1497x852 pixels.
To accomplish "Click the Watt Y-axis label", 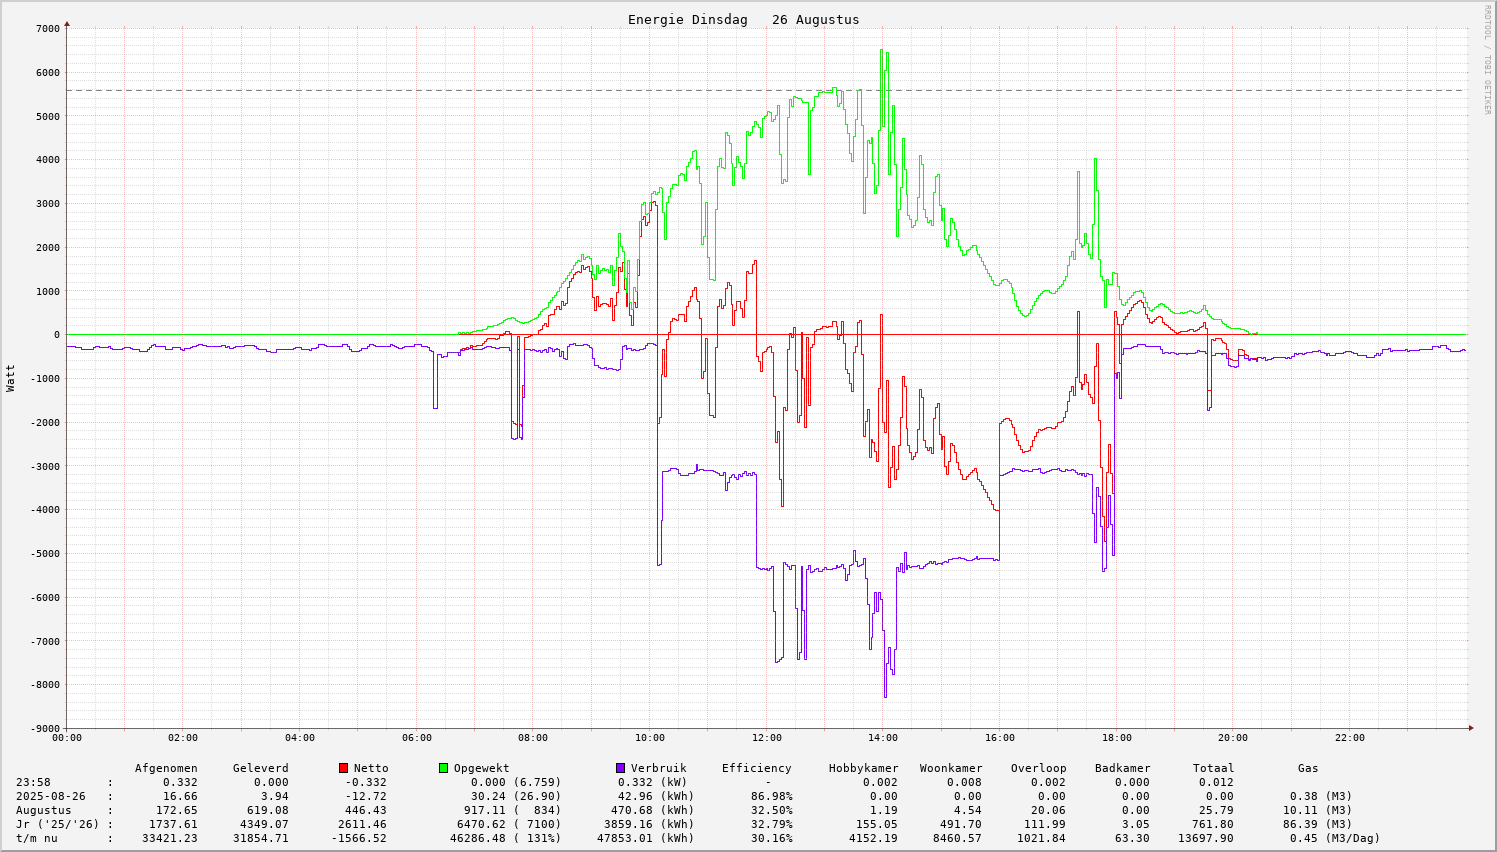I will [11, 378].
